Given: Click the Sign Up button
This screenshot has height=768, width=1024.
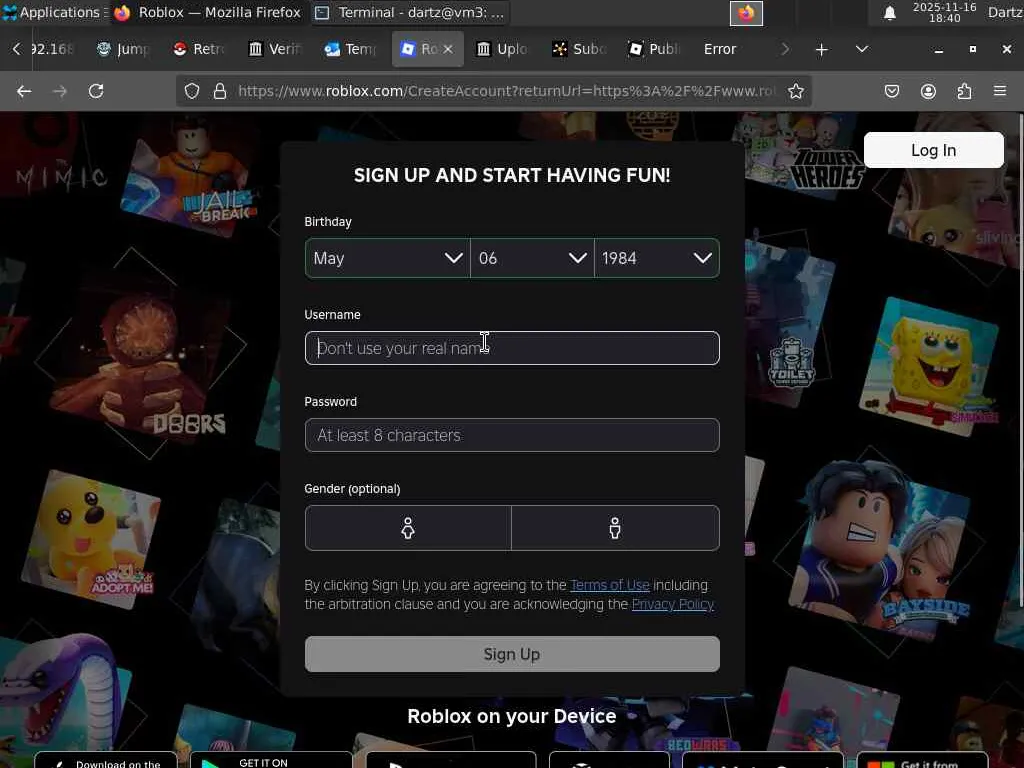Looking at the screenshot, I should [512, 654].
